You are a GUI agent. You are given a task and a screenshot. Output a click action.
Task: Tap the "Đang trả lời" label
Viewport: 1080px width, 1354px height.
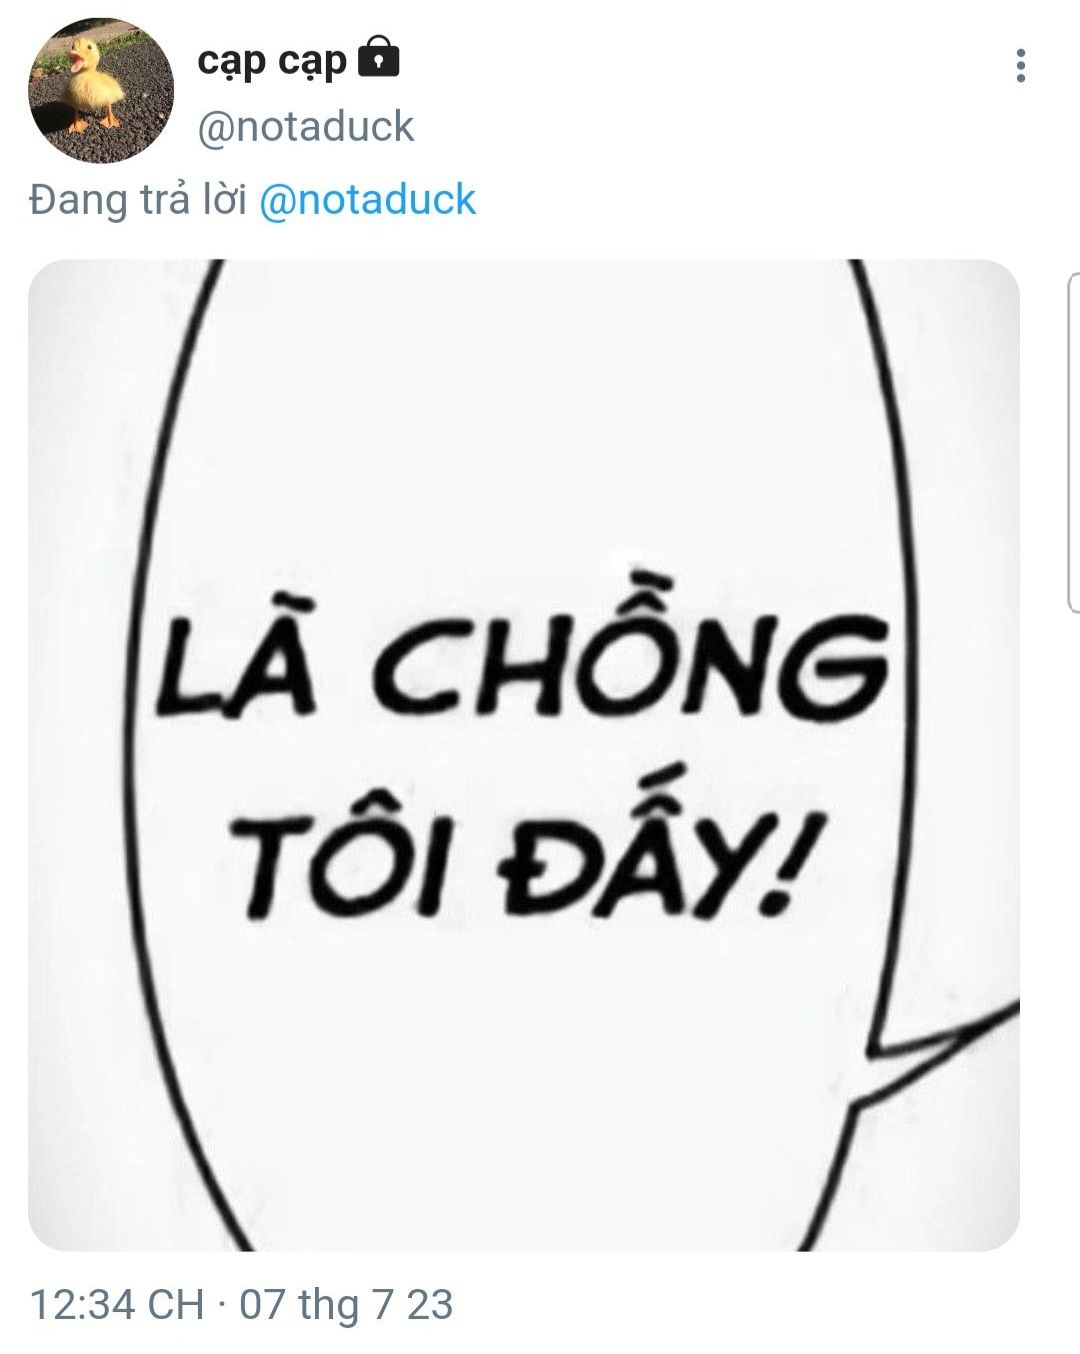click(x=138, y=199)
